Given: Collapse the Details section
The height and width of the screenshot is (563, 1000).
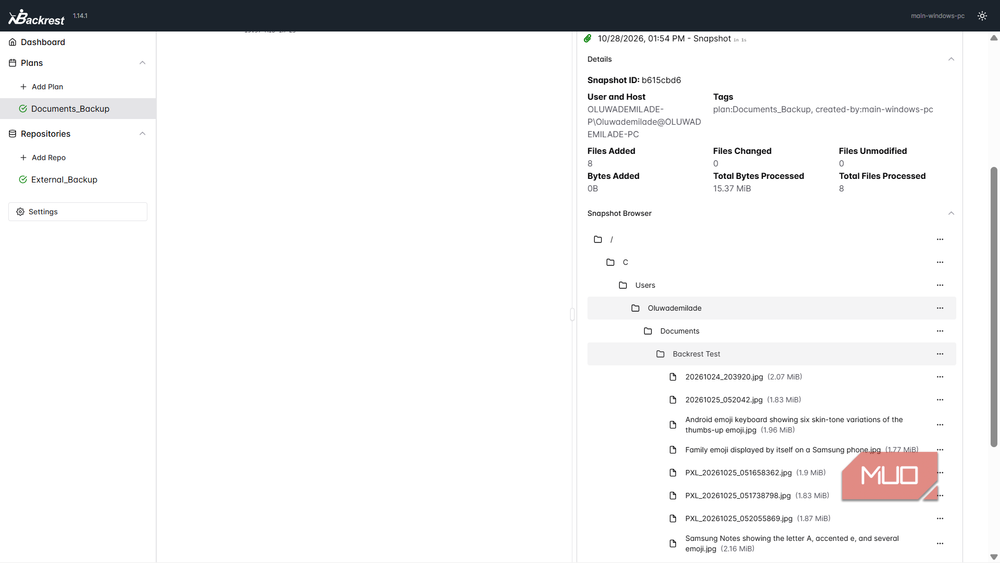Looking at the screenshot, I should [x=951, y=59].
